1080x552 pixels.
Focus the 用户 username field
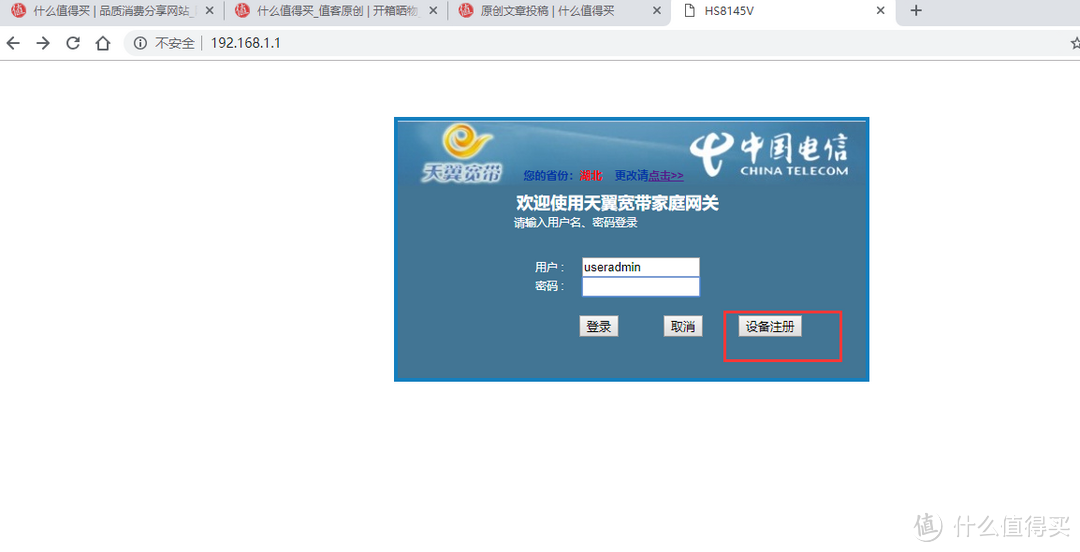click(x=641, y=267)
